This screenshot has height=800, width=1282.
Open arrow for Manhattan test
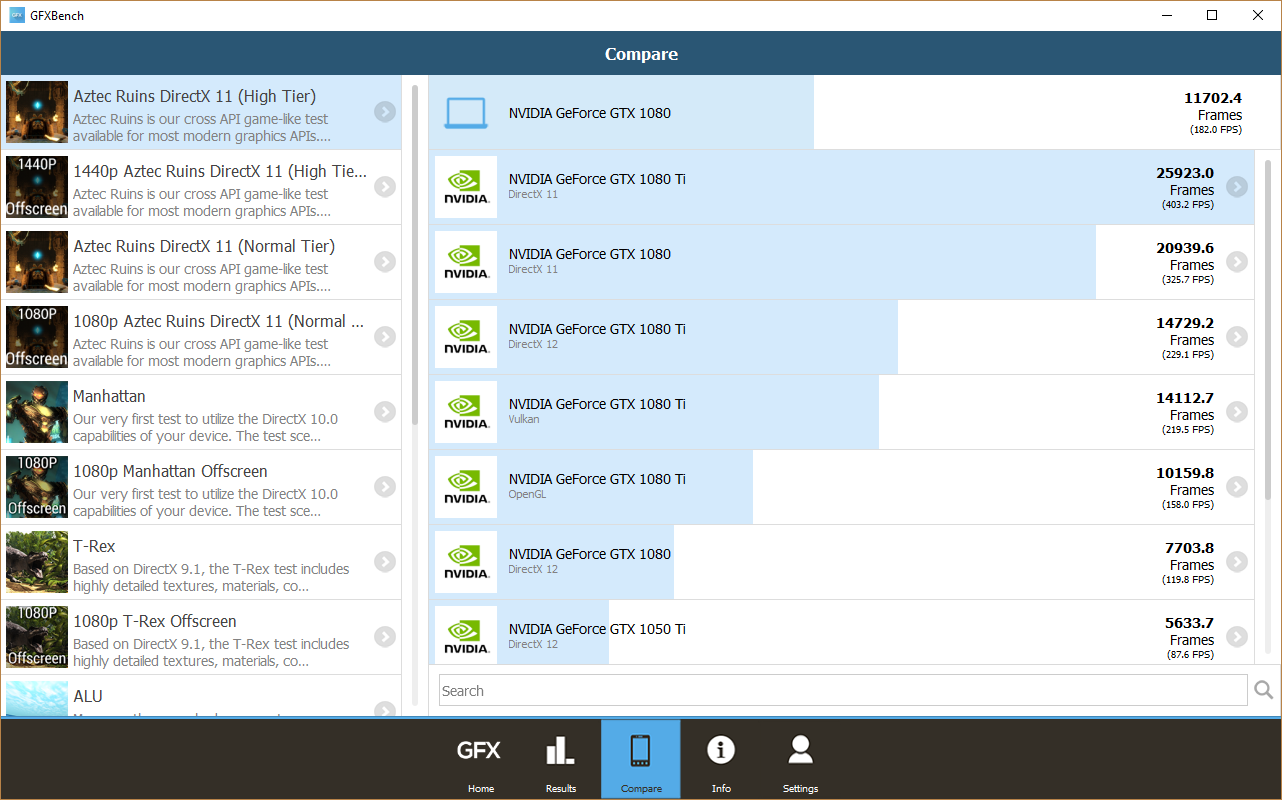385,411
